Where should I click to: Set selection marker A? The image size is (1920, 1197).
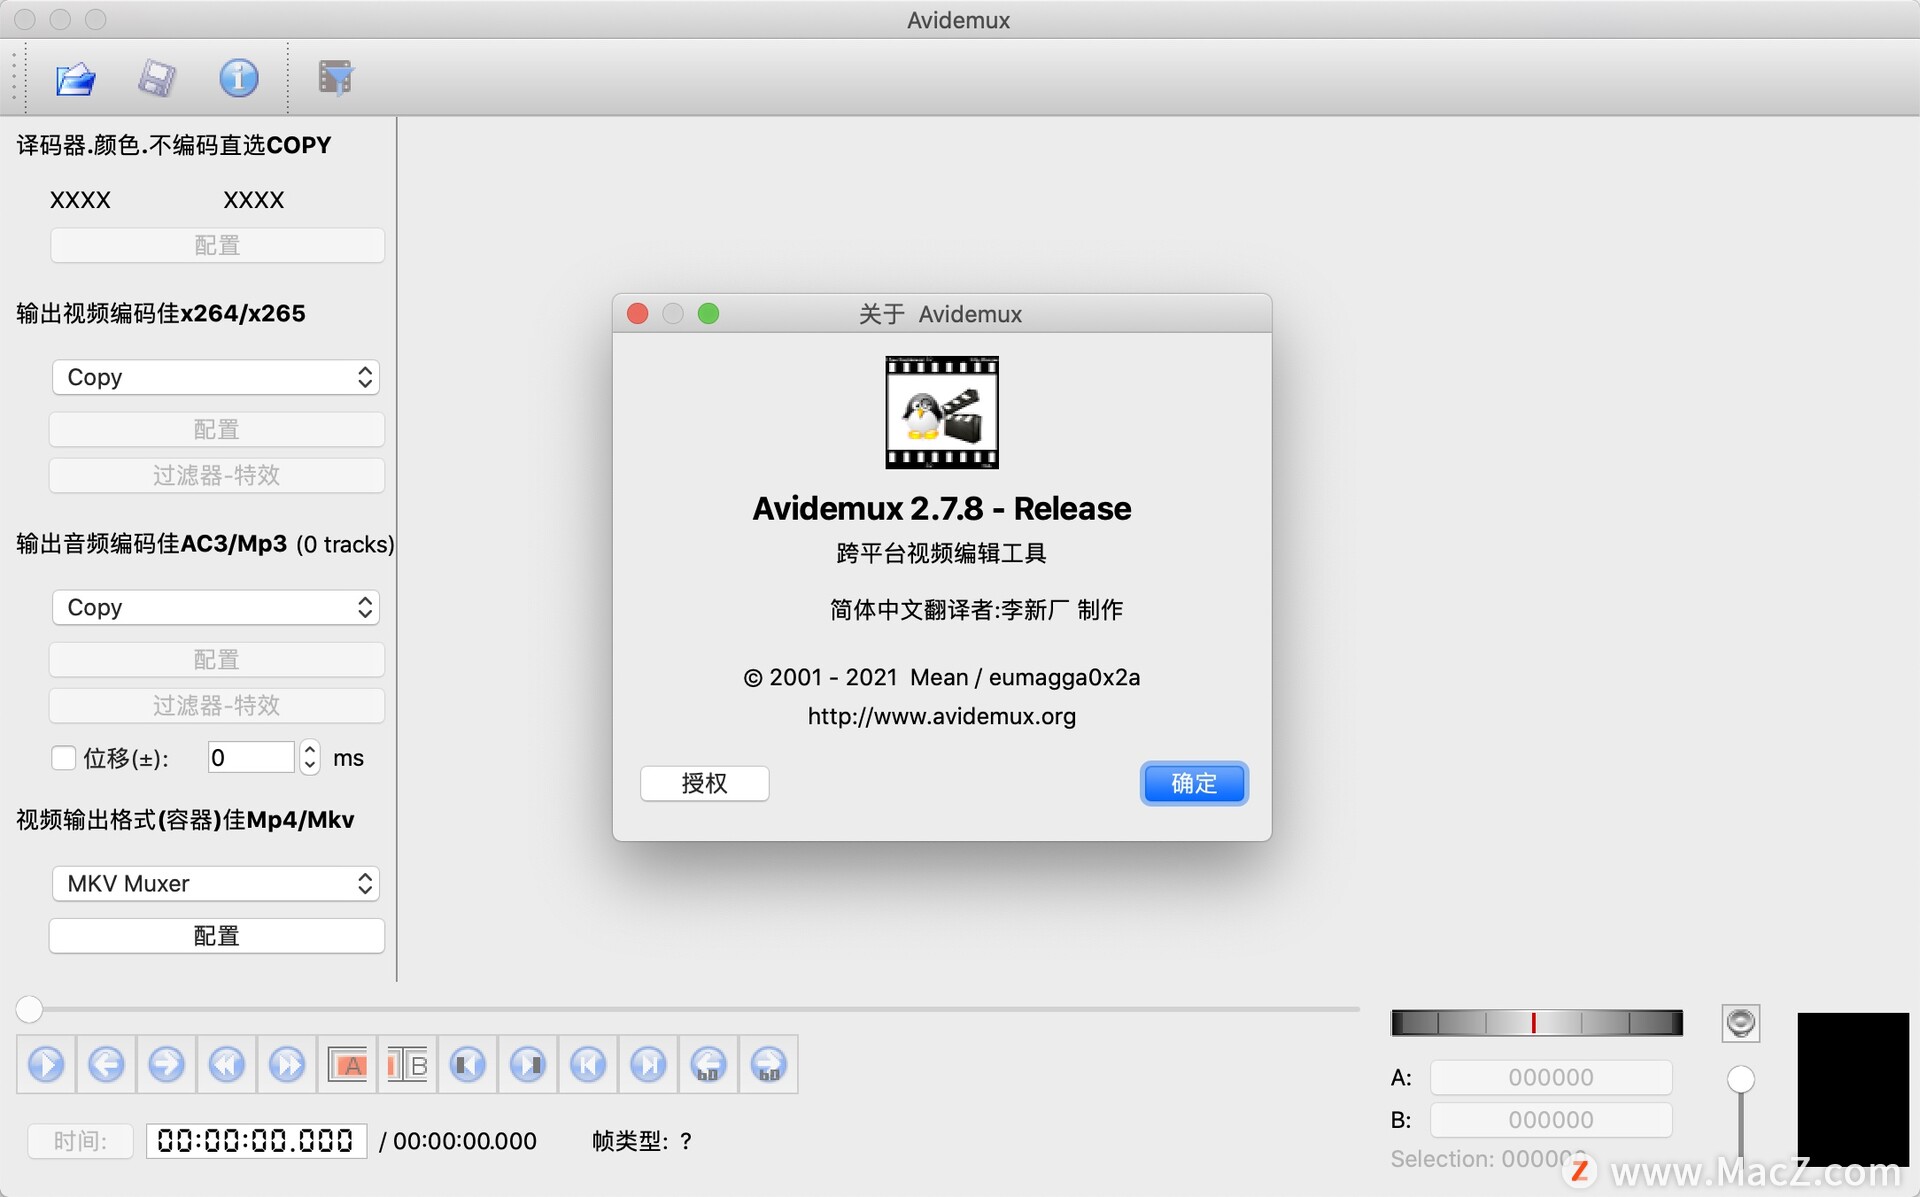[347, 1064]
